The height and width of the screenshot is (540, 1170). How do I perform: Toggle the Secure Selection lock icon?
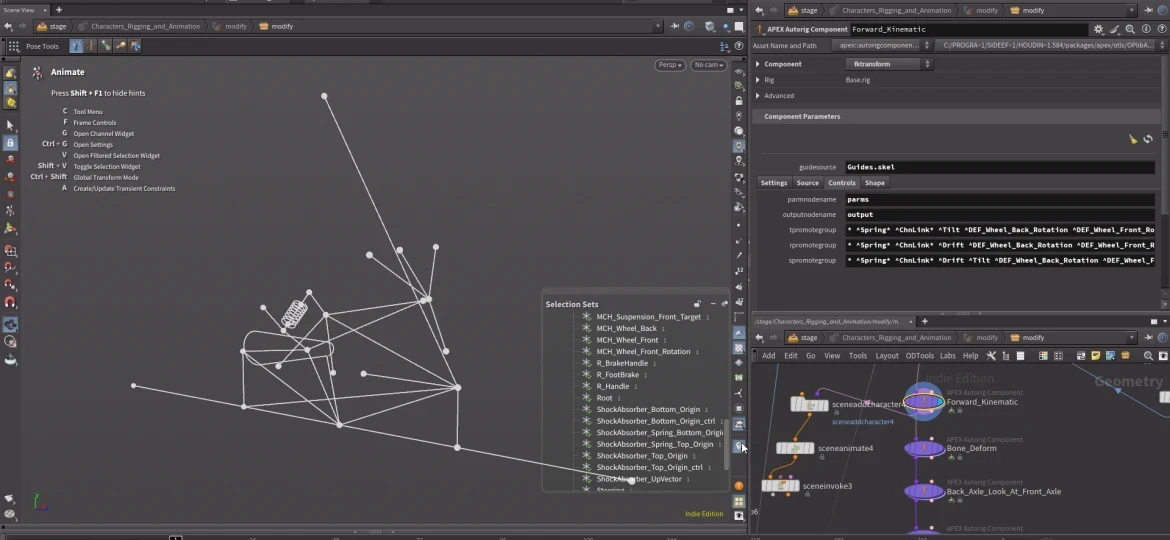pyautogui.click(x=10, y=142)
